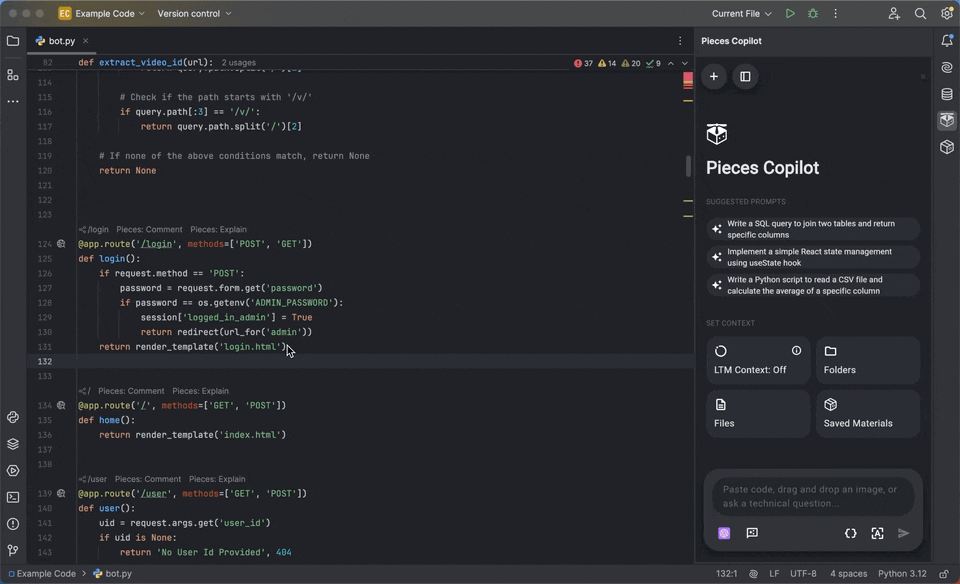Click the editor vertical scrollbar thumb
This screenshot has height=584, width=960.
point(688,166)
